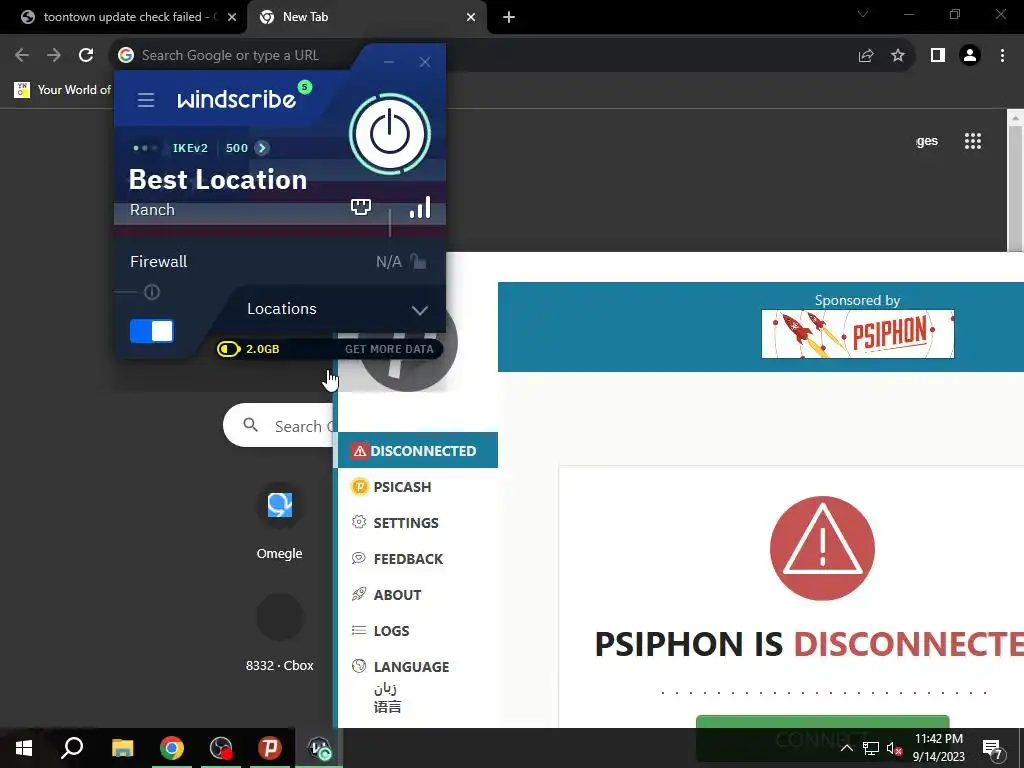Open the taskbar clock and date
This screenshot has width=1024, height=768.
pyautogui.click(x=939, y=748)
